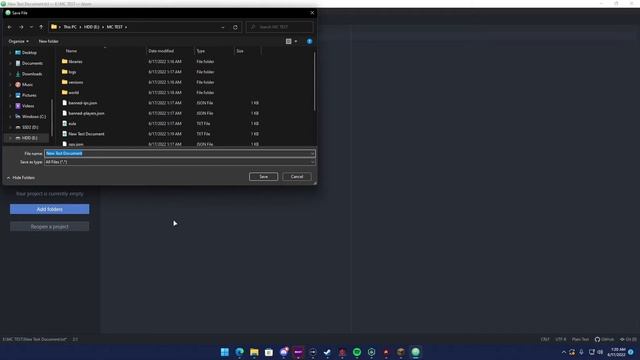Select Windows (C:) drive in navigation pane
This screenshot has height=360, width=640.
[x=33, y=116]
